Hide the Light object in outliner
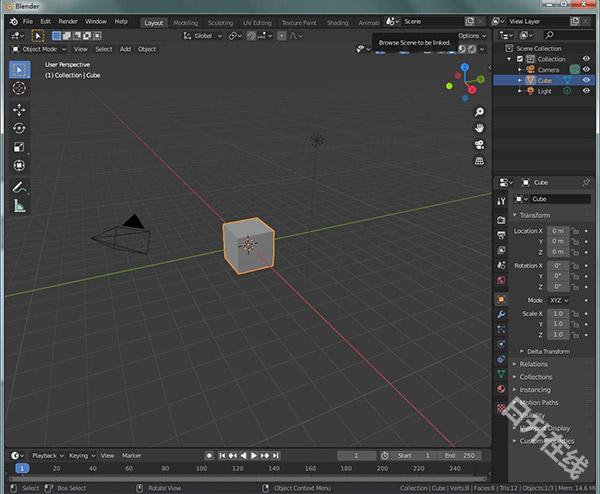600x494 pixels. (586, 91)
